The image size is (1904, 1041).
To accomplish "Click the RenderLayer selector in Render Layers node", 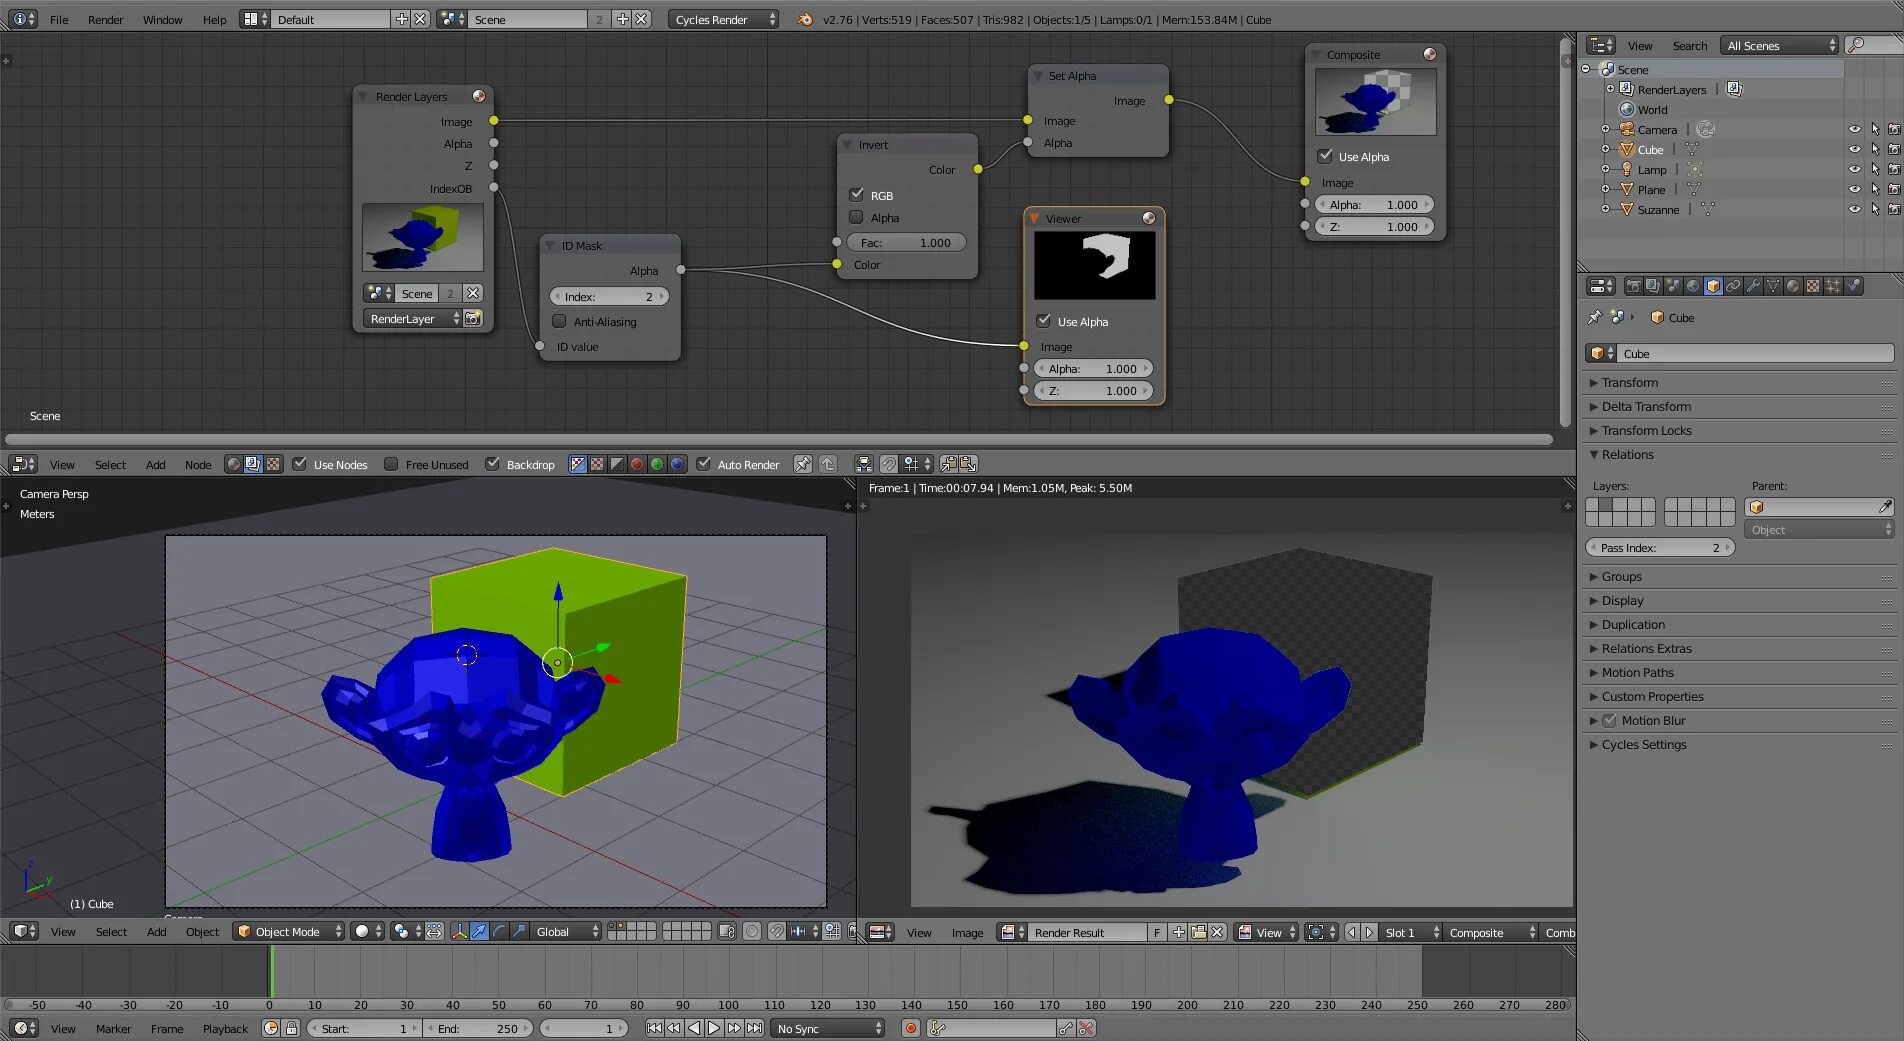I will coord(414,318).
